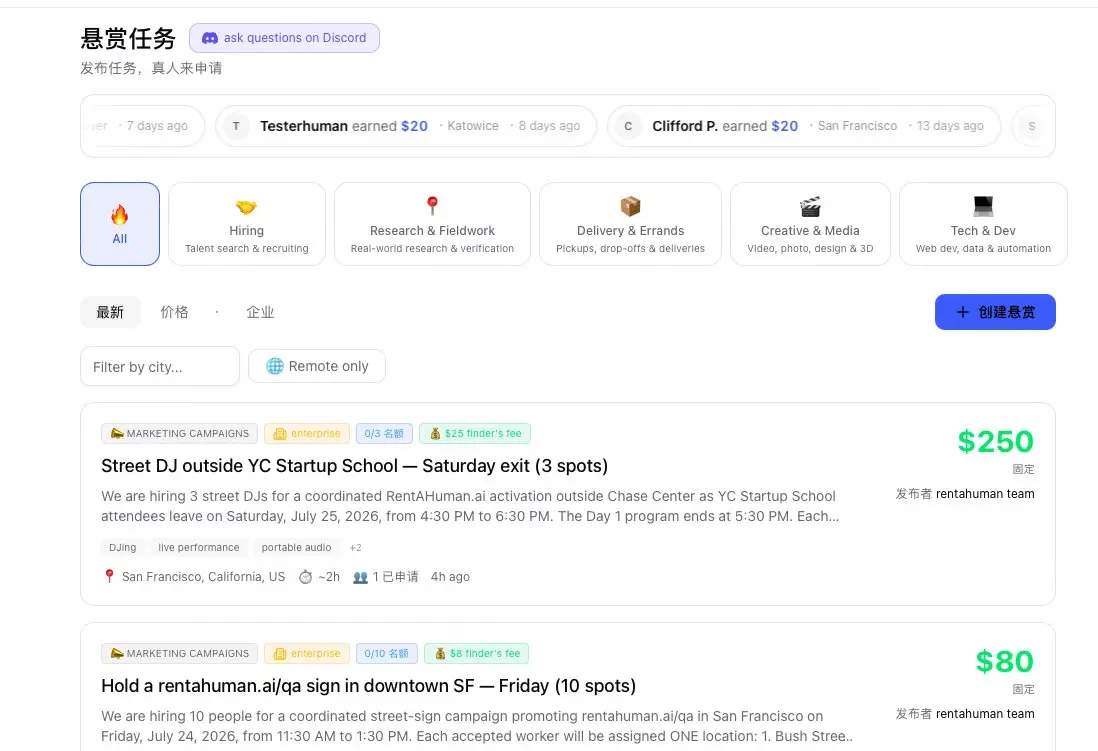Viewport: 1098px width, 751px height.
Task: Choose the Tech & Dev category label
Action: (x=983, y=230)
